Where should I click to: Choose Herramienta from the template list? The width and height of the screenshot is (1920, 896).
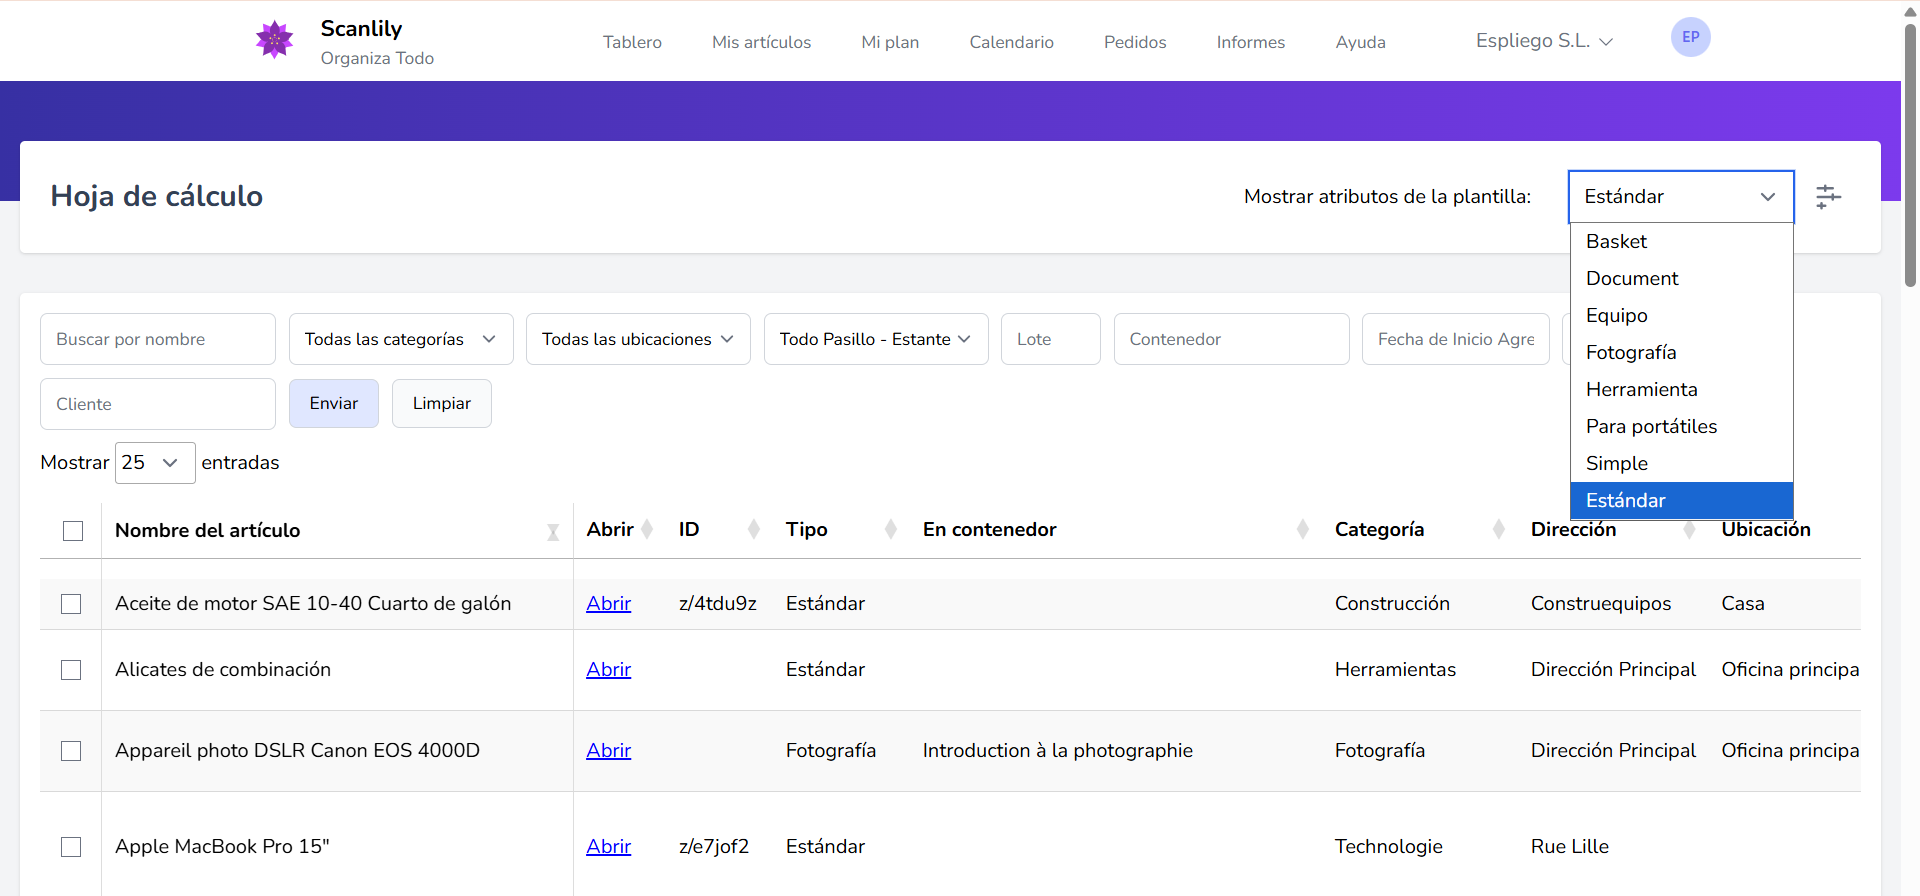click(1682, 389)
